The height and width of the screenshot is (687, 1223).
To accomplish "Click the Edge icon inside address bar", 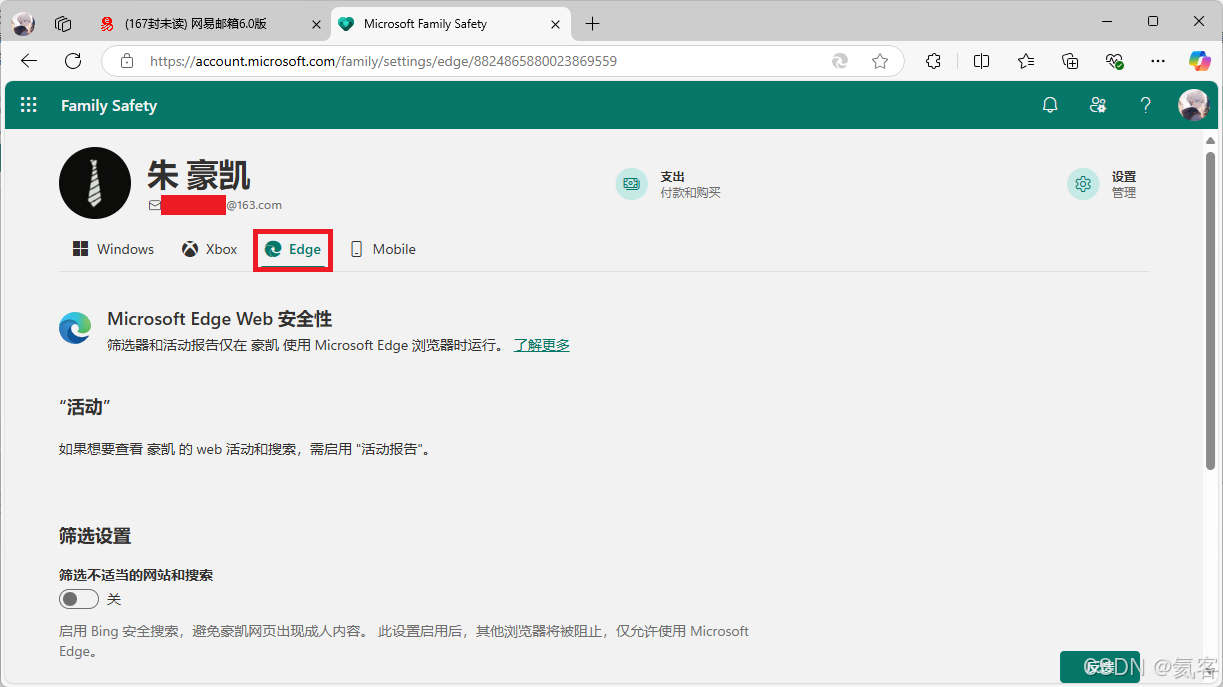I will coord(840,61).
